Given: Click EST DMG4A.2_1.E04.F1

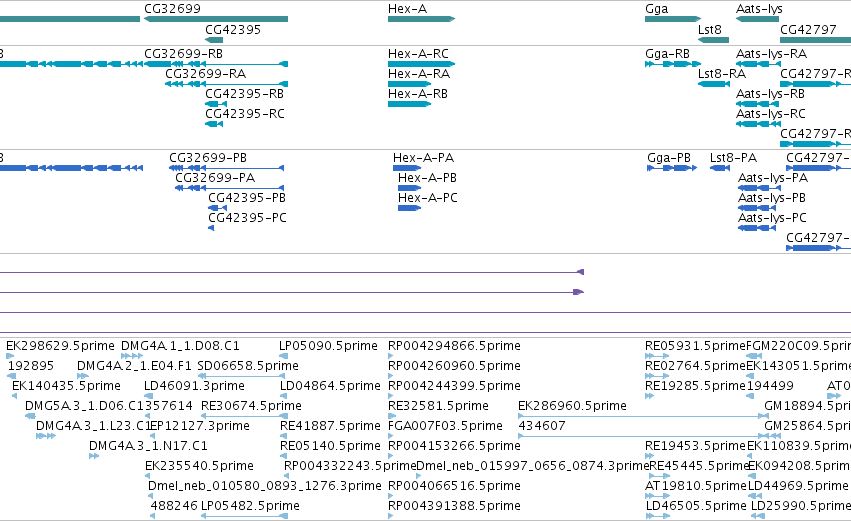Looking at the screenshot, I should pos(134,366).
